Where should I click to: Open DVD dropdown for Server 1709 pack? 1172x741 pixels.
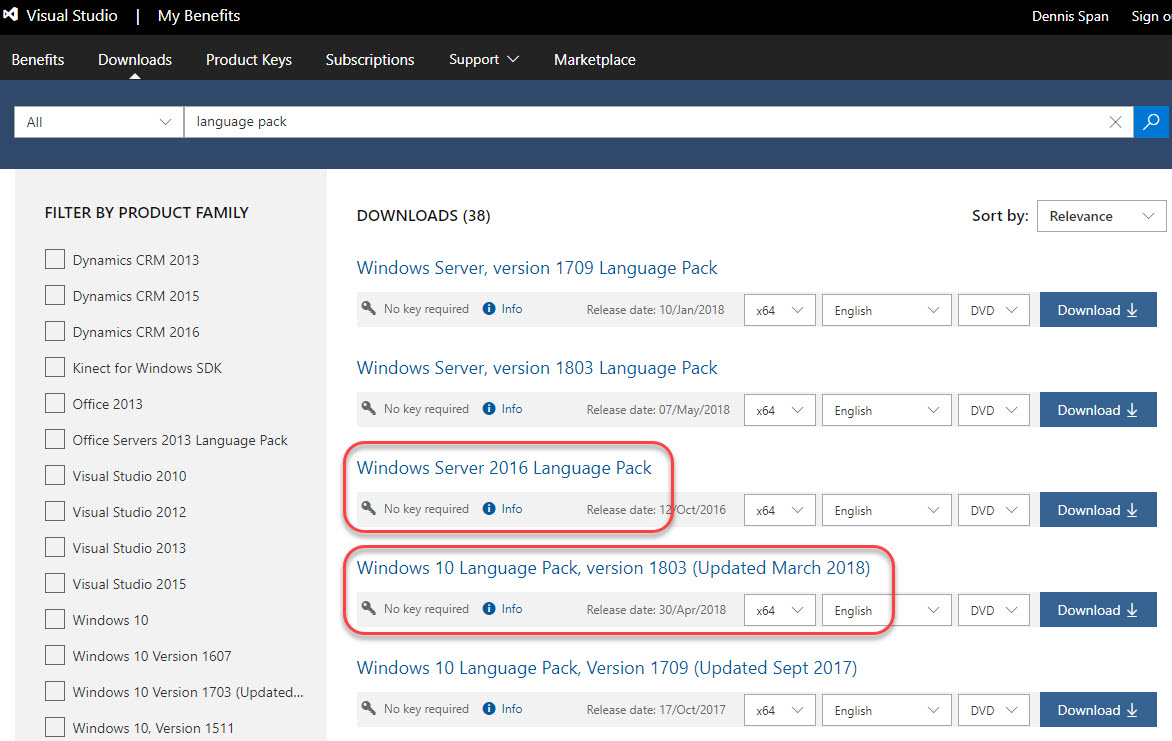[993, 310]
